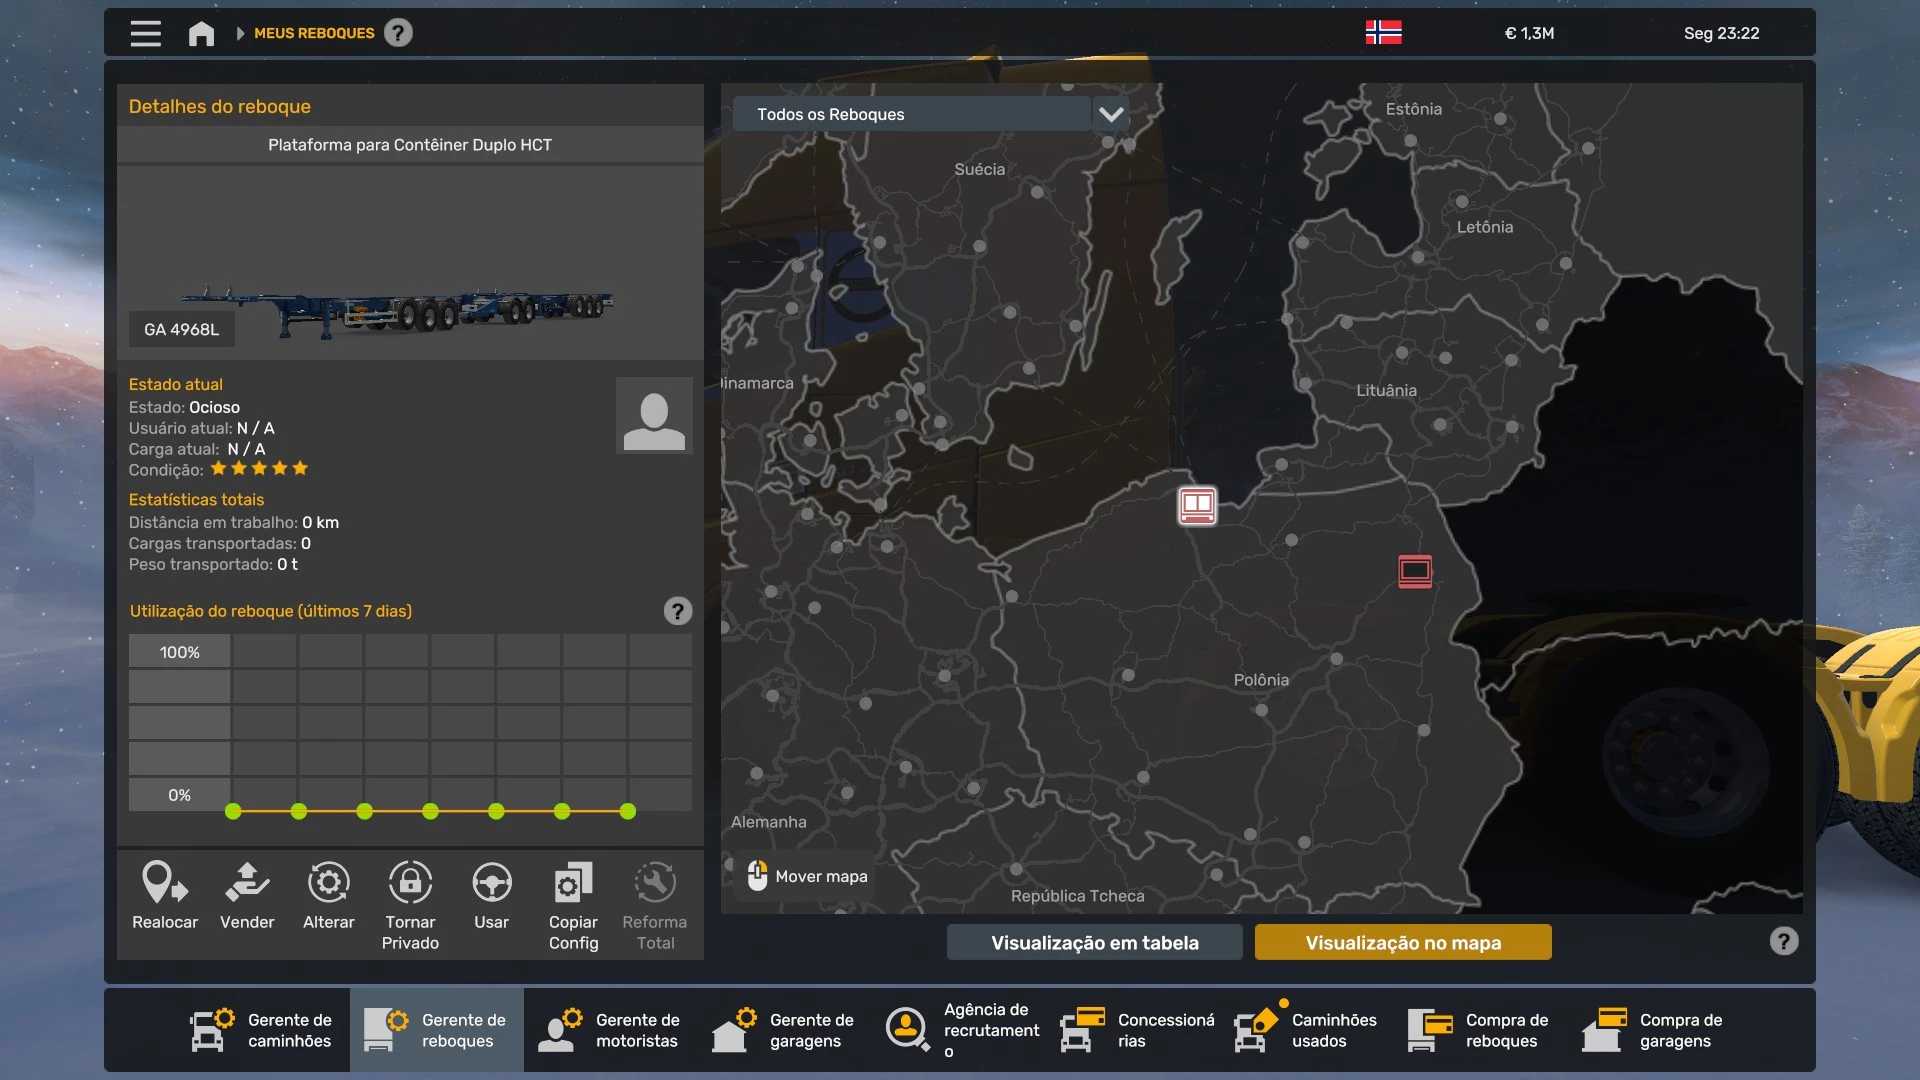Screen dimensions: 1920x1080
Task: Open Concessionárias from bottom bar
Action: click(x=1138, y=1030)
